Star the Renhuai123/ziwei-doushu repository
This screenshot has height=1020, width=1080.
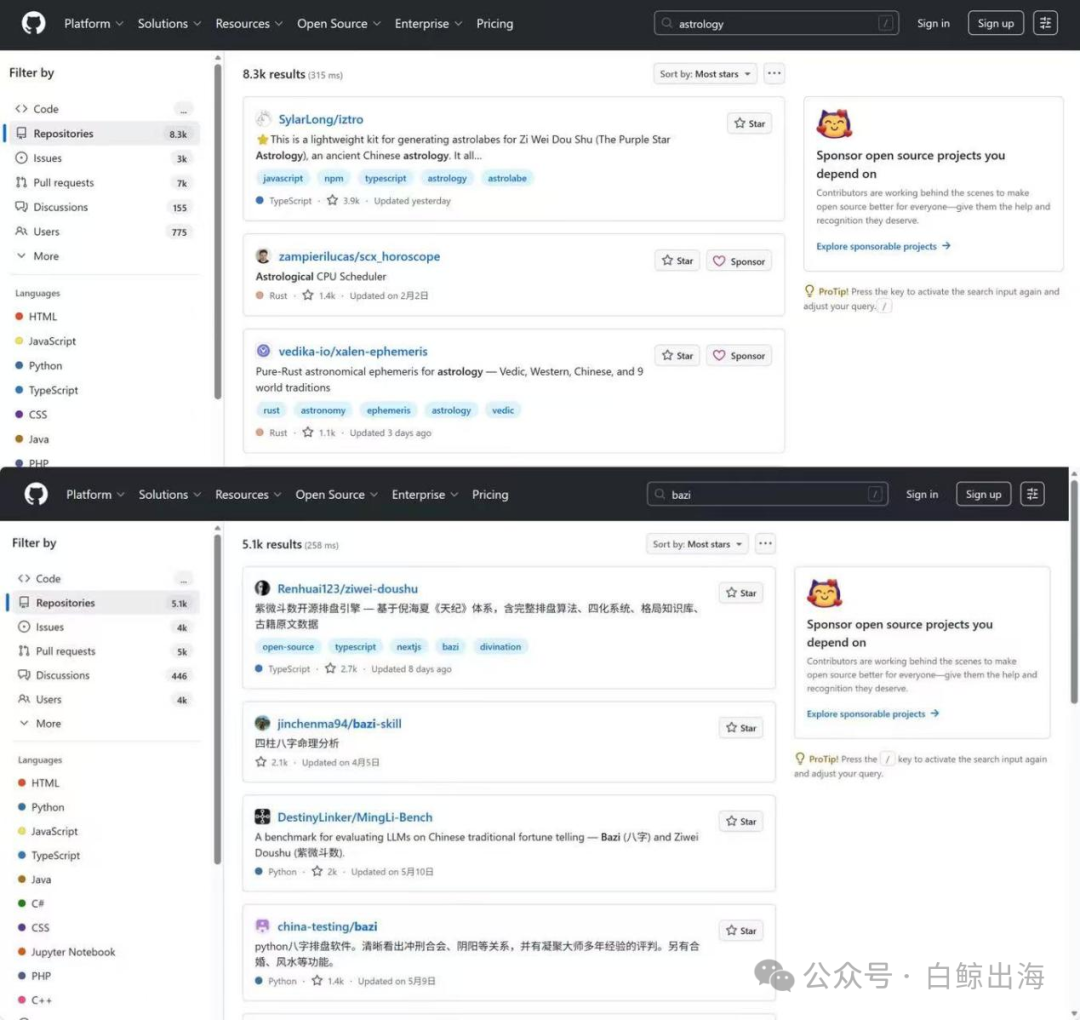coord(740,592)
